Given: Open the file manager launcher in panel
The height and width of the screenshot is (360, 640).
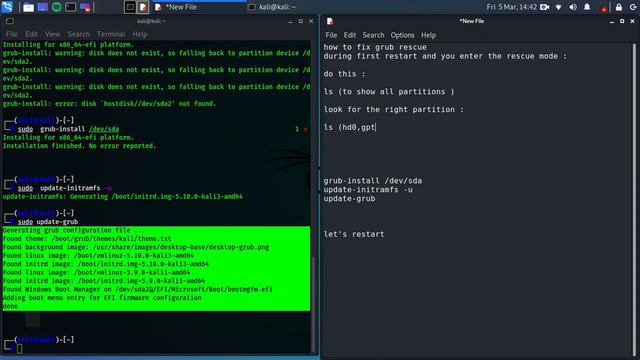Looking at the screenshot, I should click(x=28, y=7).
